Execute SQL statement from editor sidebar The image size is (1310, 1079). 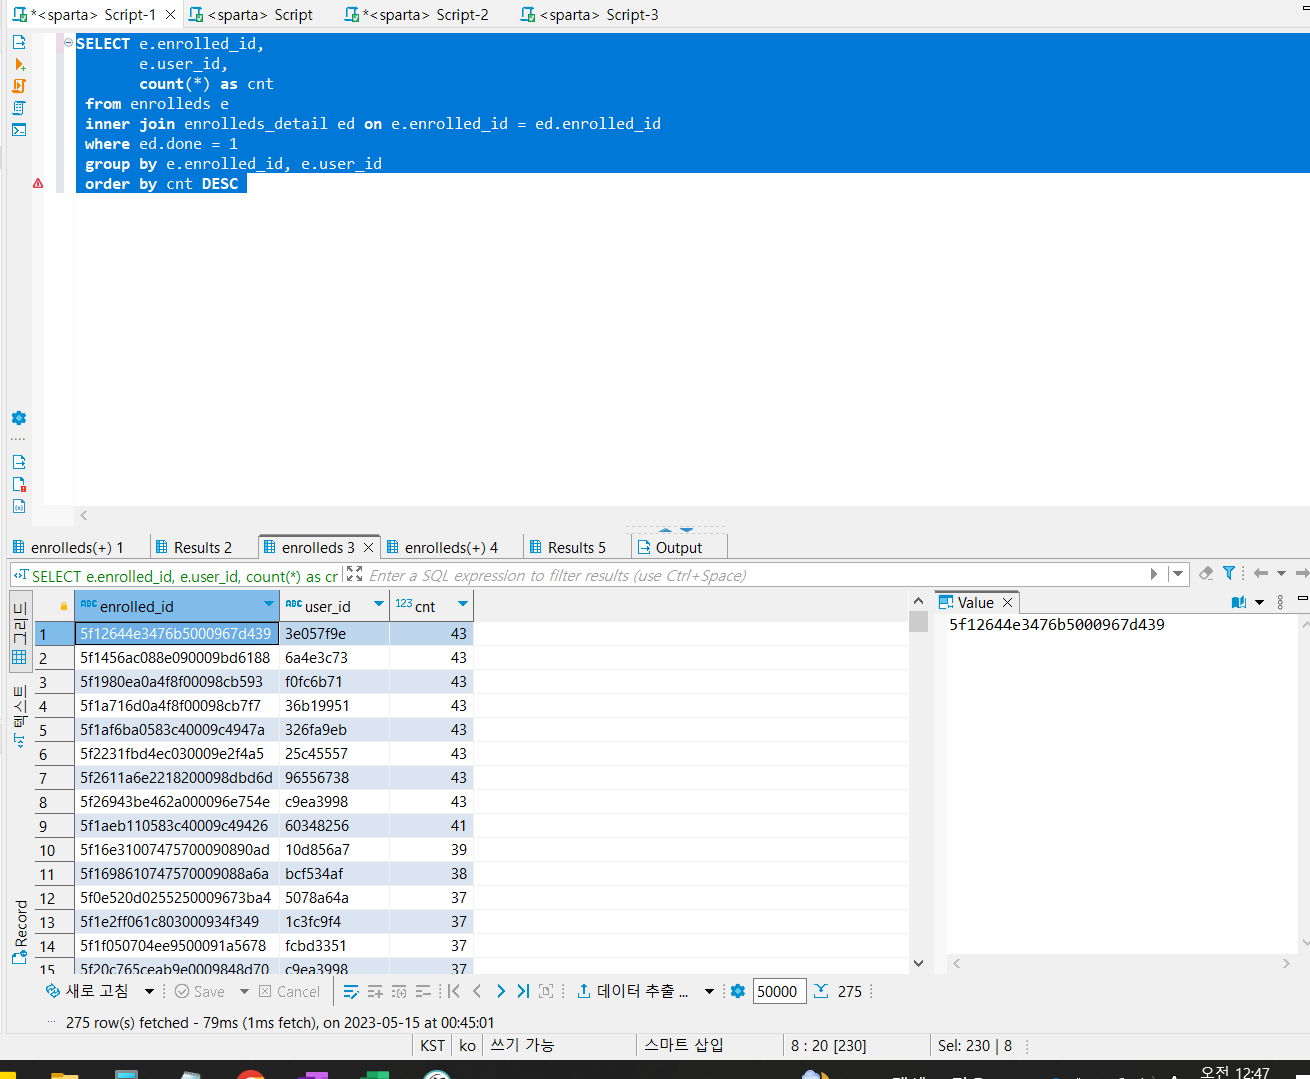pyautogui.click(x=19, y=42)
